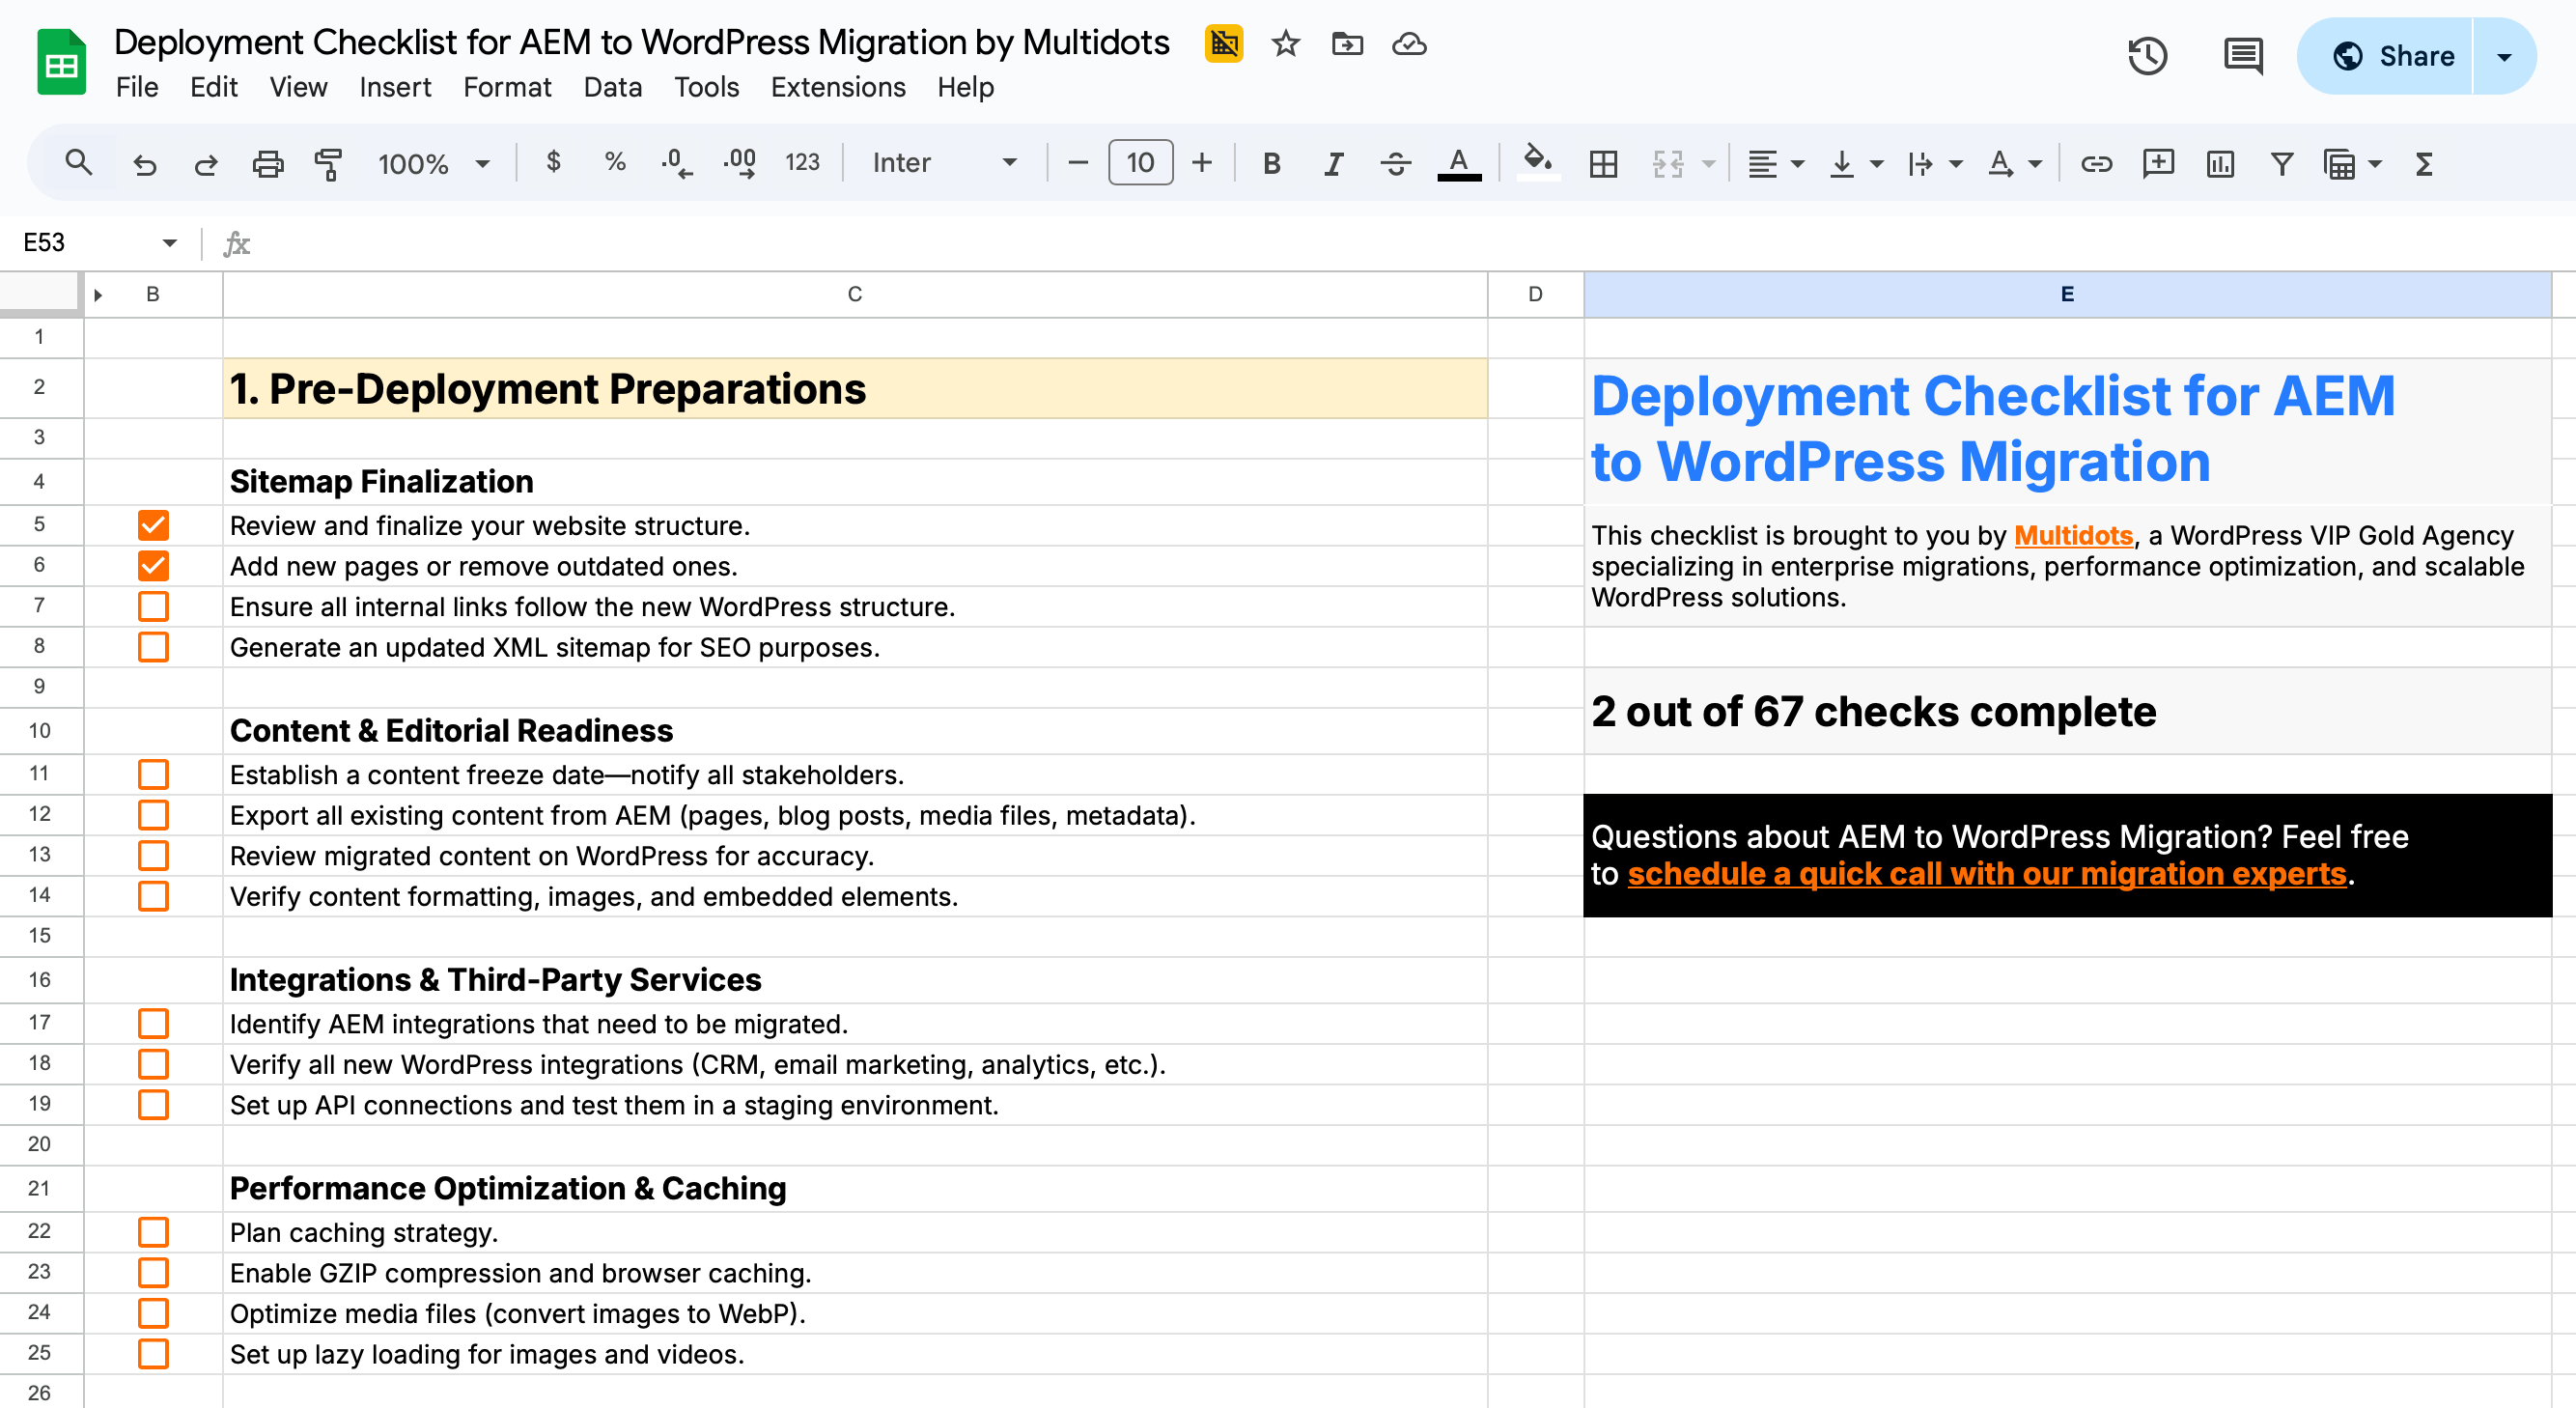Click the search menus magnifier icon
The height and width of the screenshot is (1408, 2576).
pos(78,163)
